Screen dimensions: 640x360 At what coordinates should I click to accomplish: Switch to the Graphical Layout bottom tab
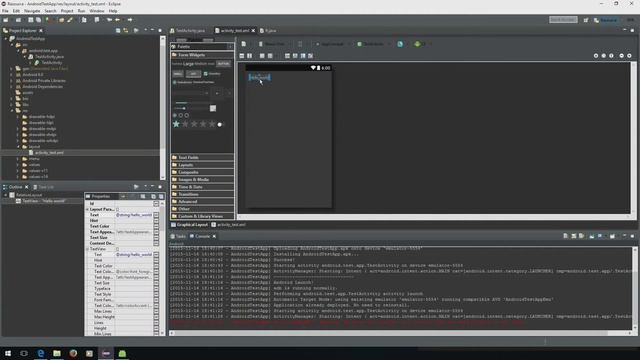pyautogui.click(x=189, y=225)
